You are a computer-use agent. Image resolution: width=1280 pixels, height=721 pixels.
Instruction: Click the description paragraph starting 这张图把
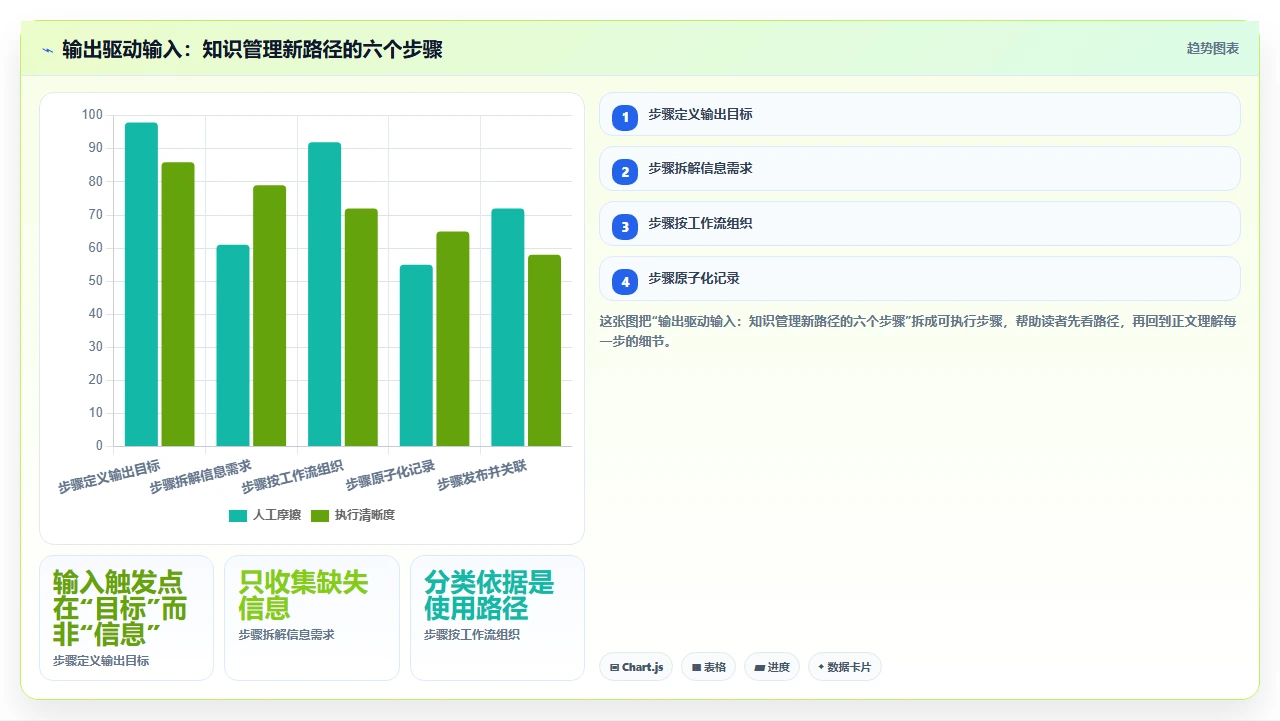click(919, 331)
